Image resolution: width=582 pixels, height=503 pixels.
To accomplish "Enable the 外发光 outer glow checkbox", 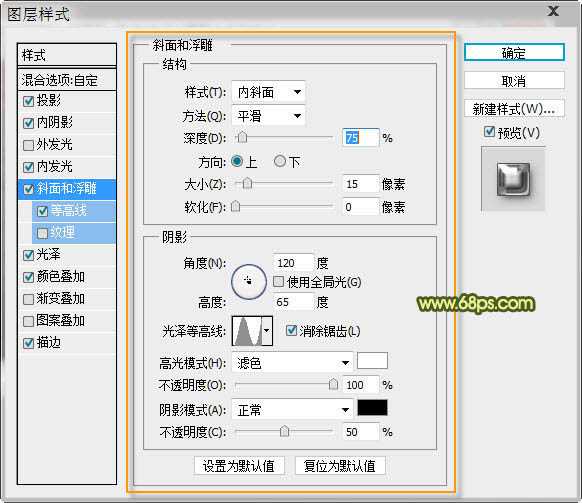I will pyautogui.click(x=29, y=145).
